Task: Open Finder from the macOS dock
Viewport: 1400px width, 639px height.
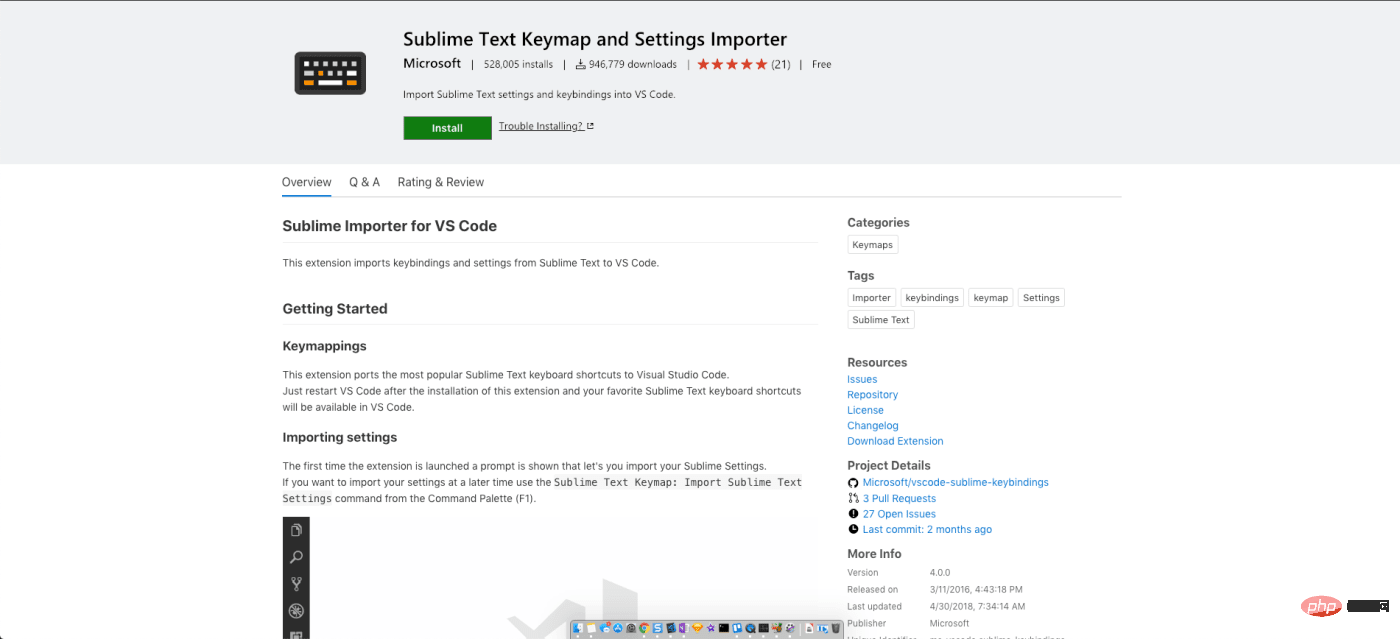Action: click(x=578, y=628)
